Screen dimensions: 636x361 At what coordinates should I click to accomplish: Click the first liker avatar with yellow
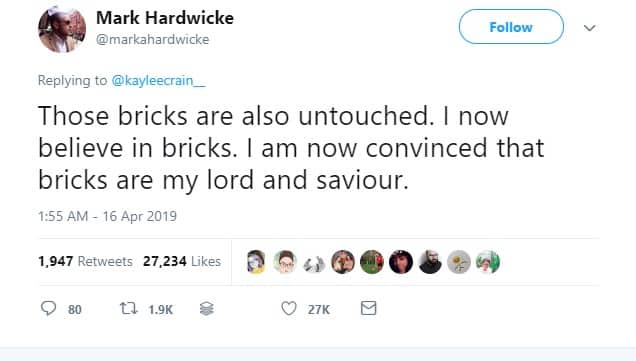(256, 262)
